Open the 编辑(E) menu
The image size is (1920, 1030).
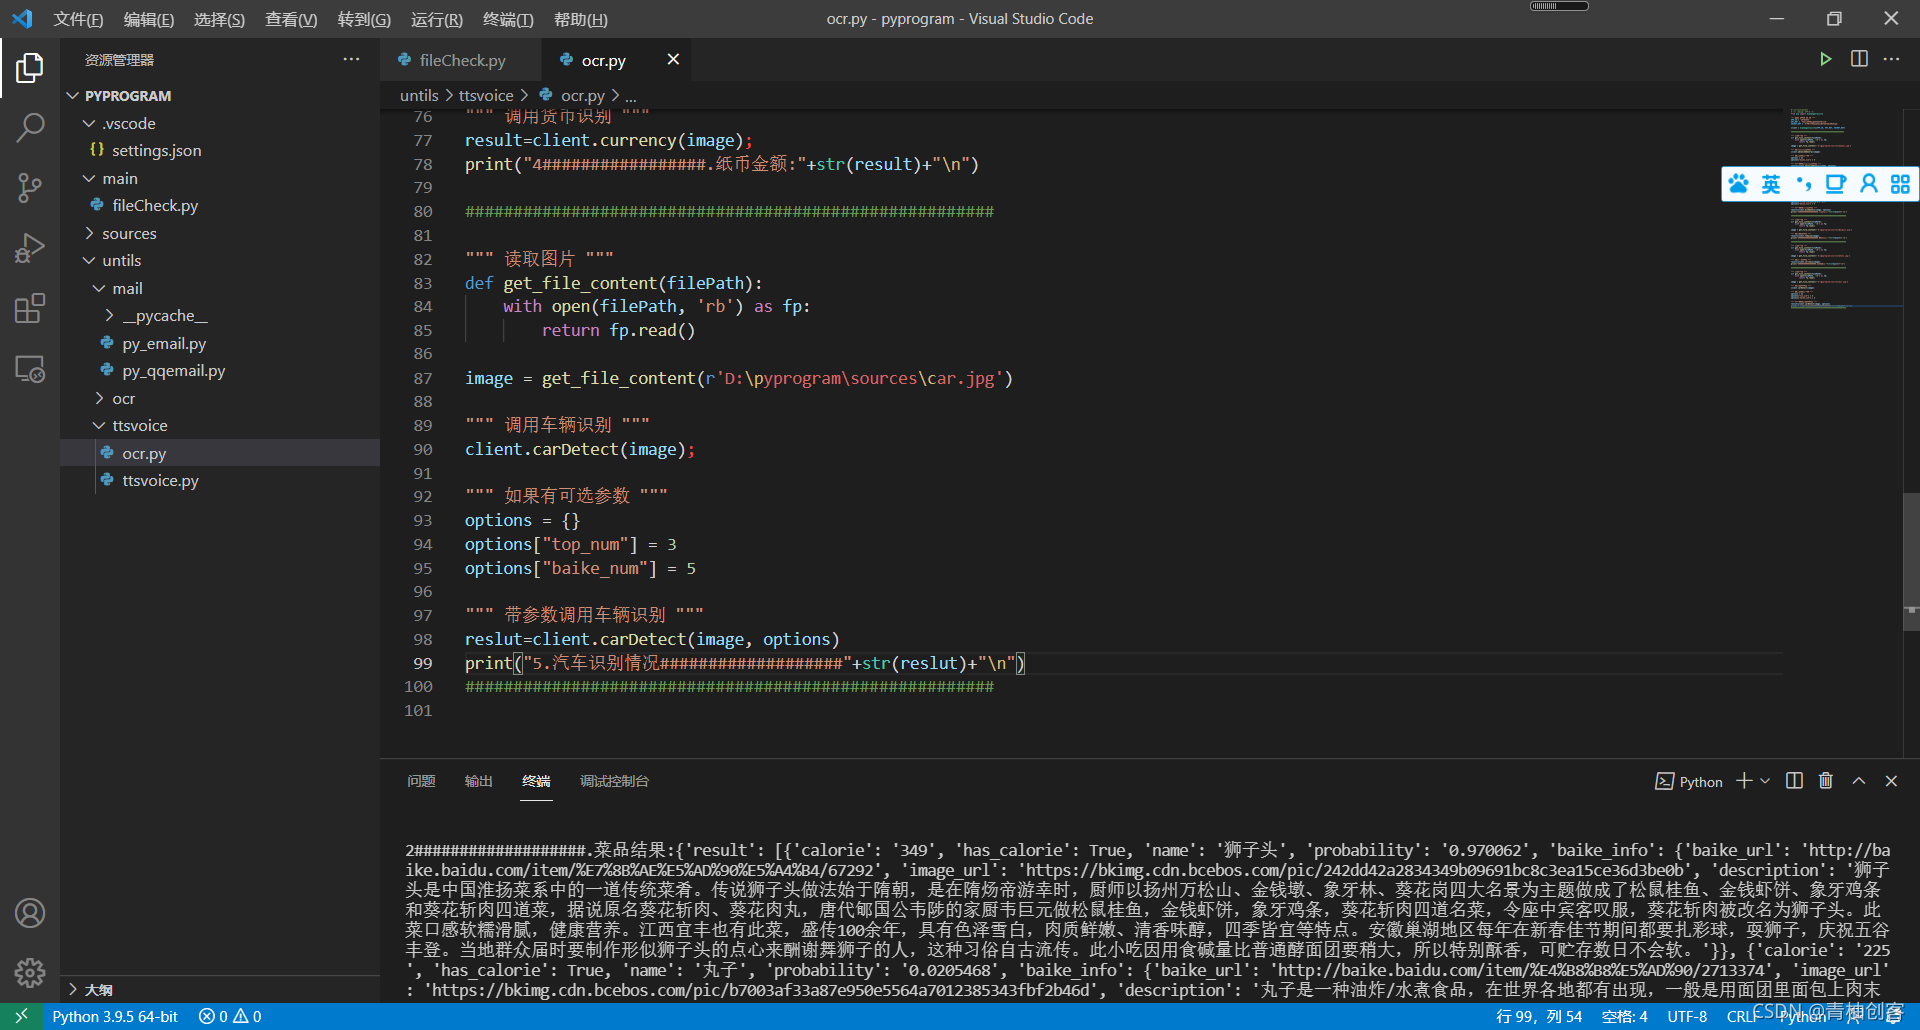tap(148, 19)
